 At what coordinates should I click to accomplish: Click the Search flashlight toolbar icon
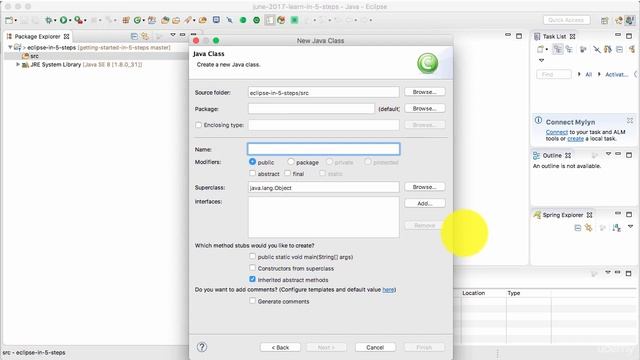pyautogui.click(x=187, y=20)
